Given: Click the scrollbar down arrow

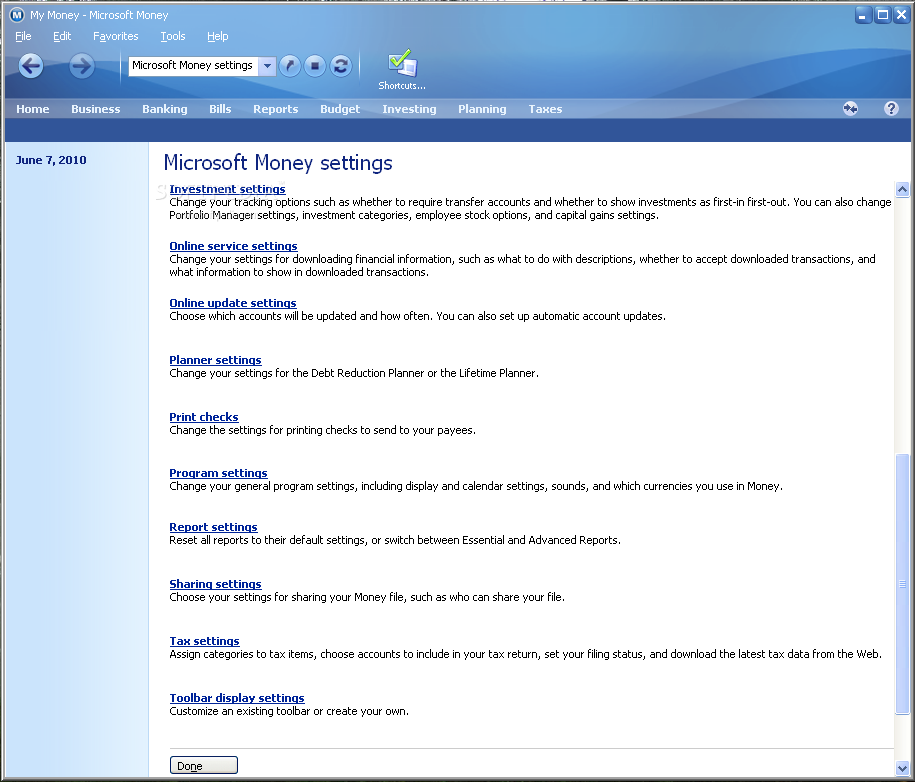Looking at the screenshot, I should point(902,768).
